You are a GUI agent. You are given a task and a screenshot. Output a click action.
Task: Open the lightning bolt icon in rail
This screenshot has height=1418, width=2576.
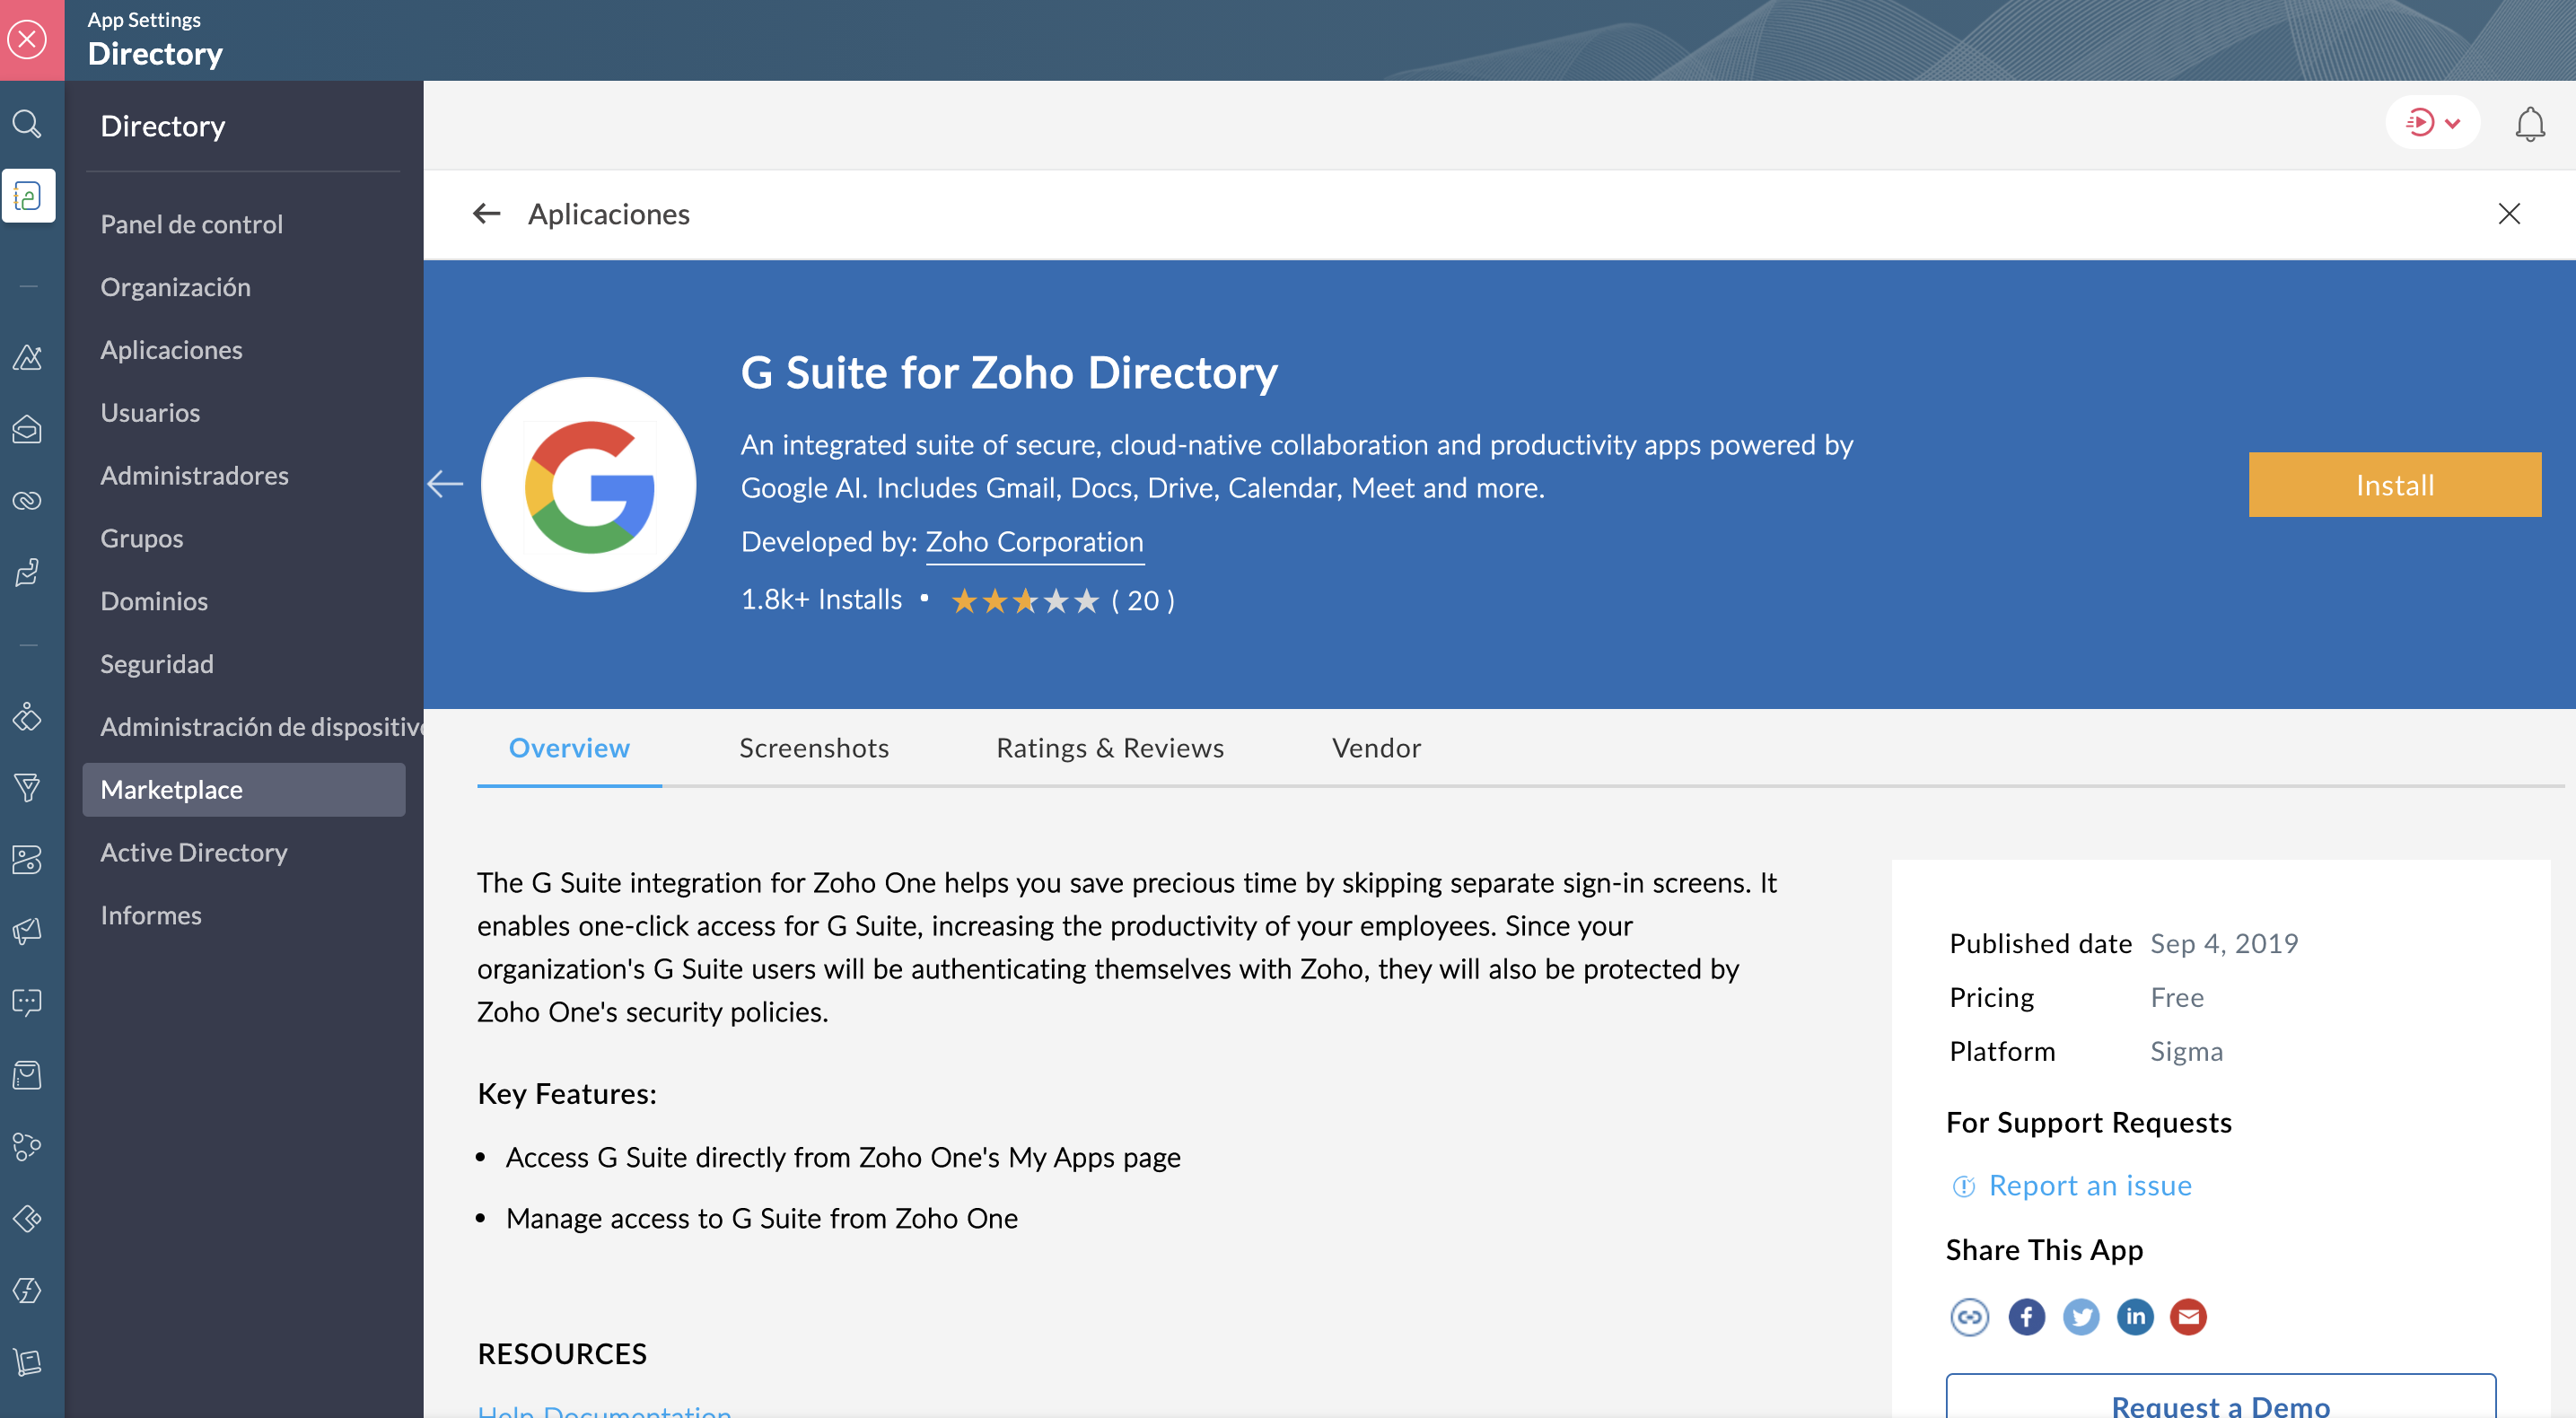(x=27, y=1290)
